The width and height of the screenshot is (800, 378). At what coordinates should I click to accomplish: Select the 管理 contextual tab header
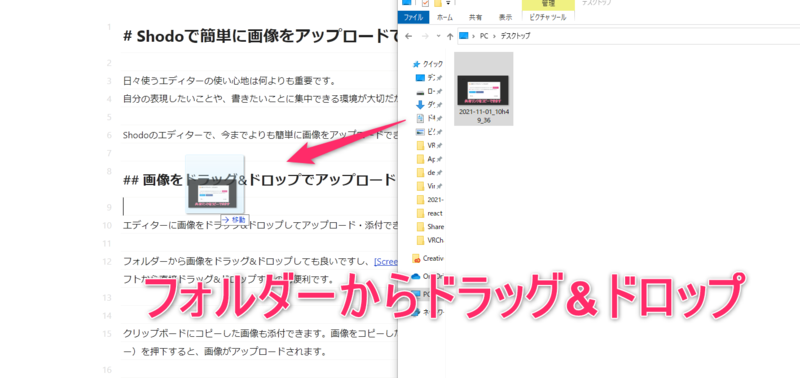click(548, 4)
